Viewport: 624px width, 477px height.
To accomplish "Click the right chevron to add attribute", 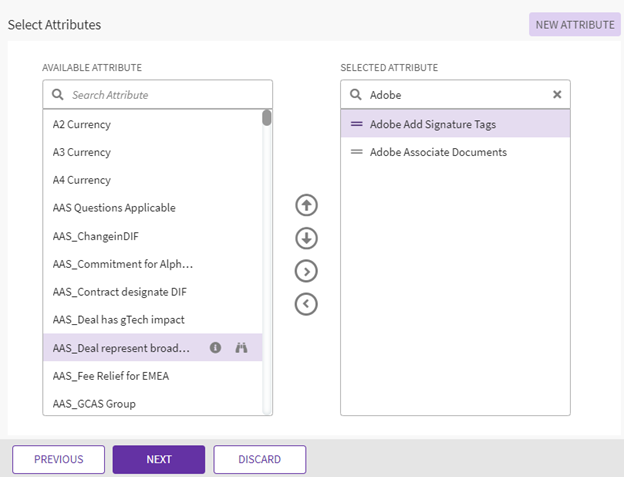I will pyautogui.click(x=307, y=271).
